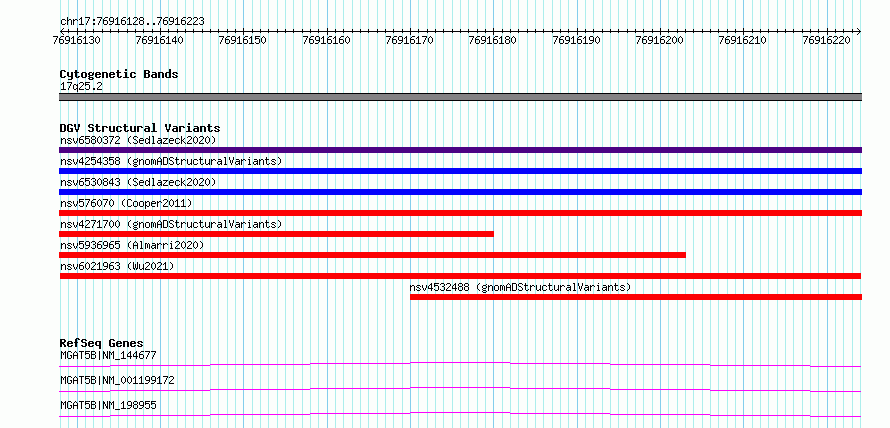Click the gray 17q25.2 cytogenetic band bar
The height and width of the screenshot is (428, 890).
point(460,96)
